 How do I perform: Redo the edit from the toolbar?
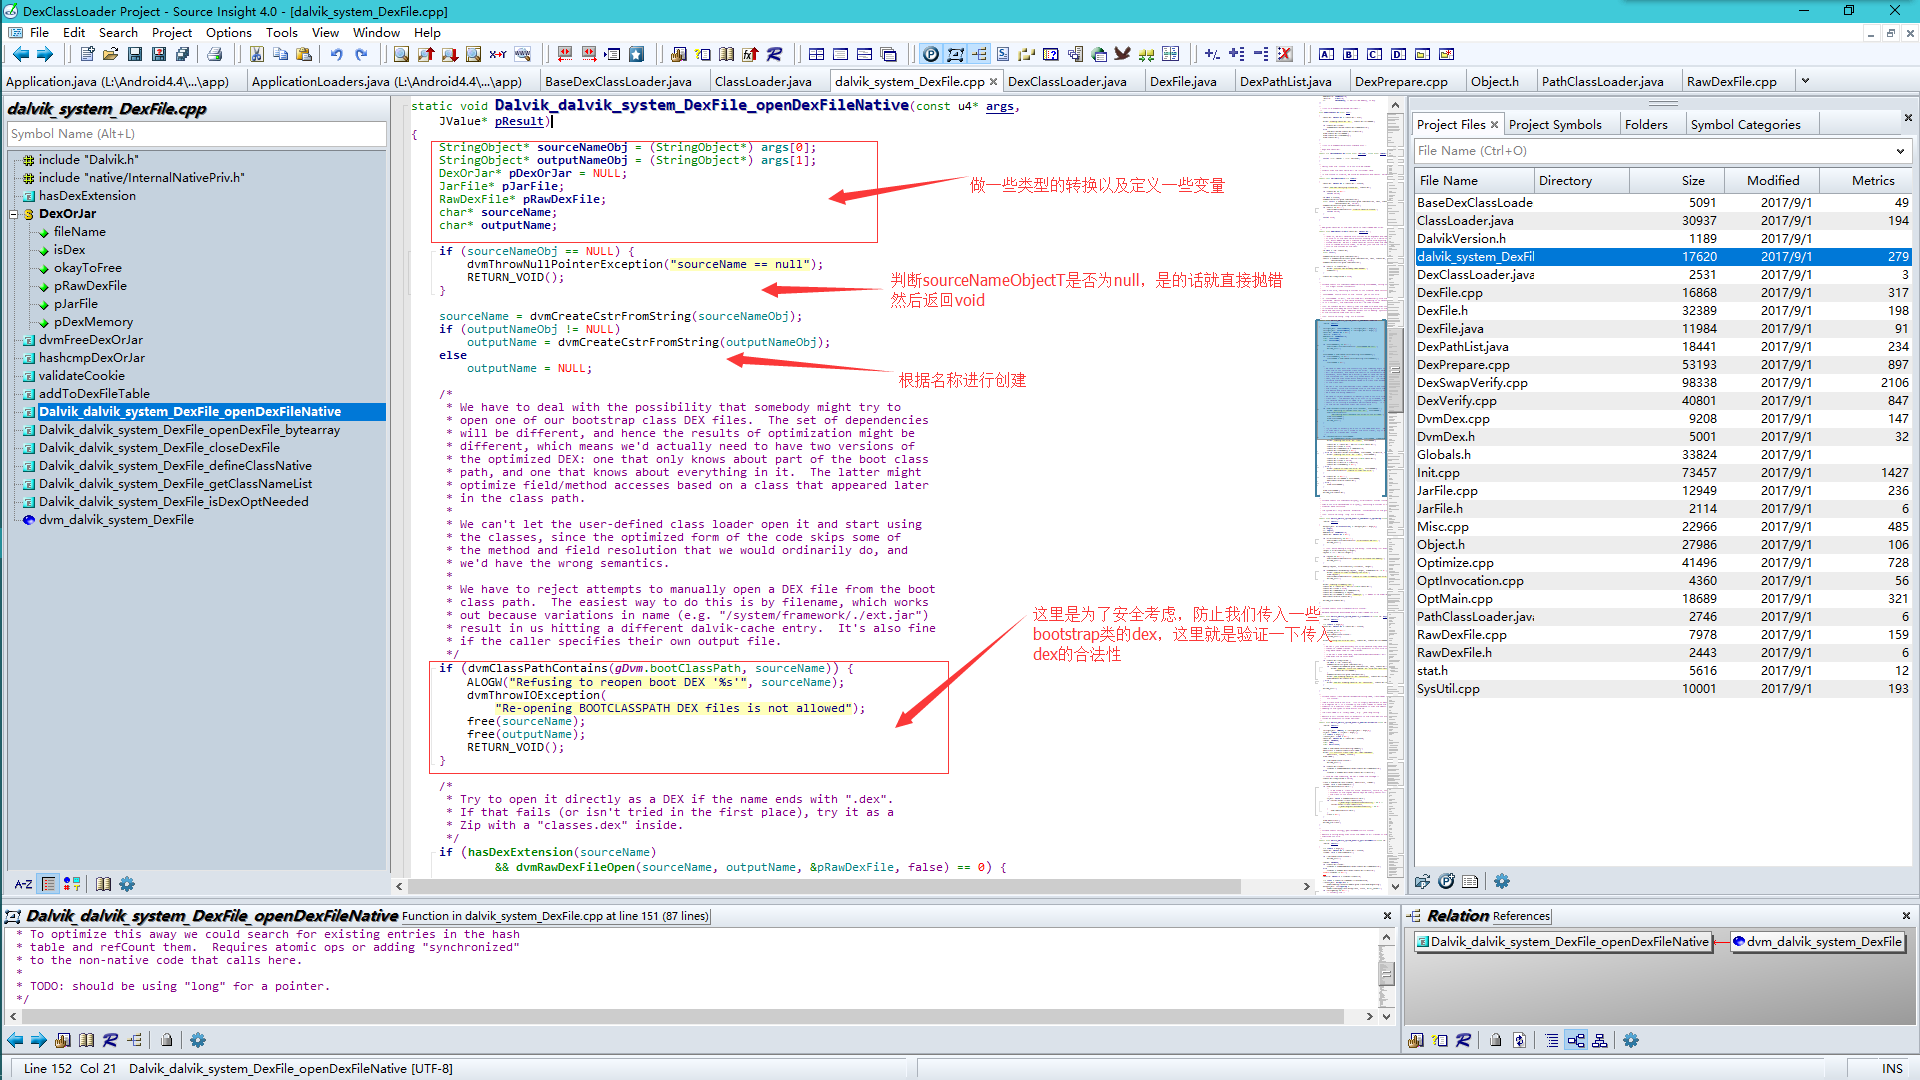click(x=361, y=55)
